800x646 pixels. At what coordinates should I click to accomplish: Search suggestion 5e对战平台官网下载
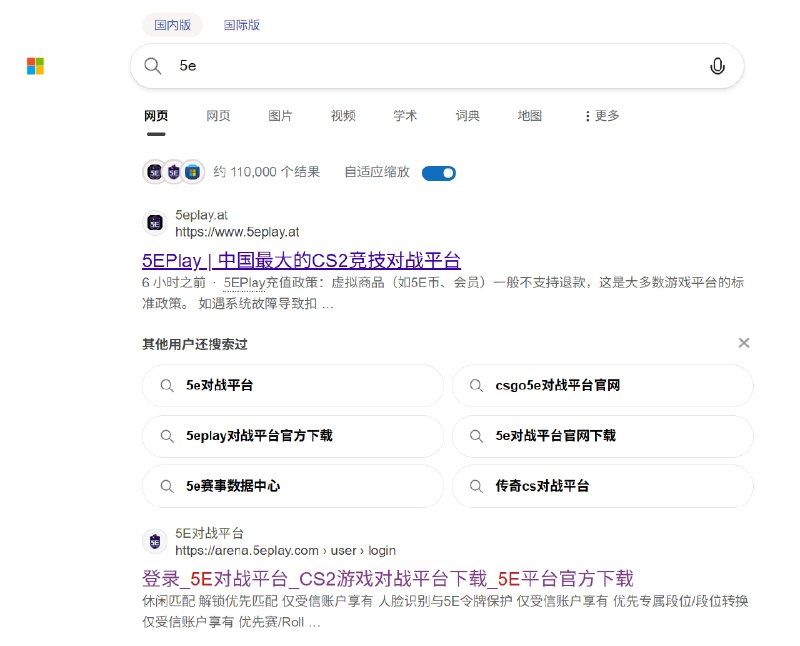pos(603,436)
